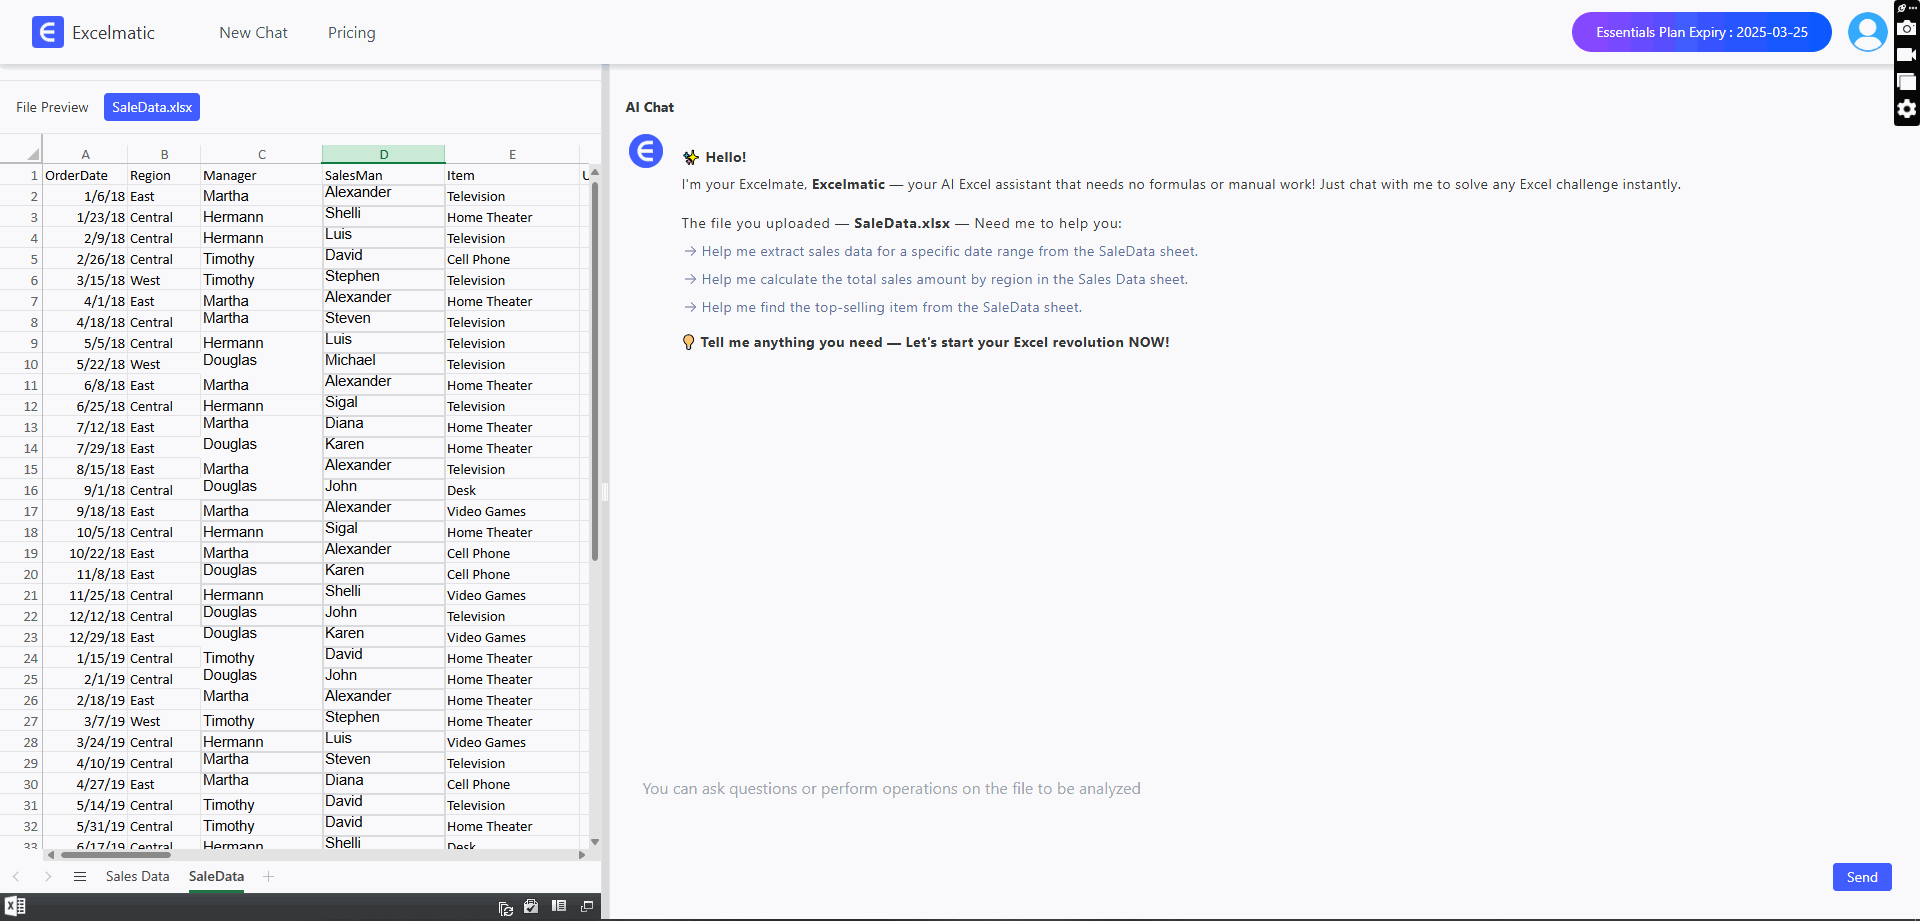Viewport: 1920px width, 921px height.
Task: Click the Essentials Plan Expiry button
Action: [x=1701, y=32]
